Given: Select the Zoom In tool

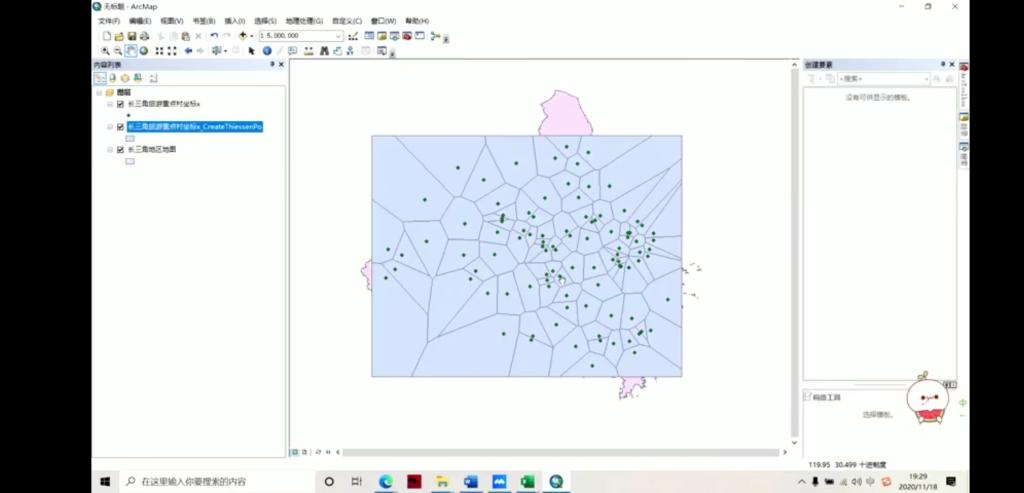Looking at the screenshot, I should 105,50.
